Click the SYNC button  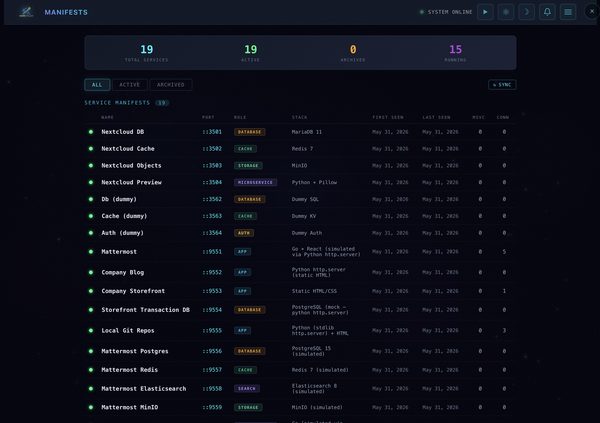pos(502,85)
